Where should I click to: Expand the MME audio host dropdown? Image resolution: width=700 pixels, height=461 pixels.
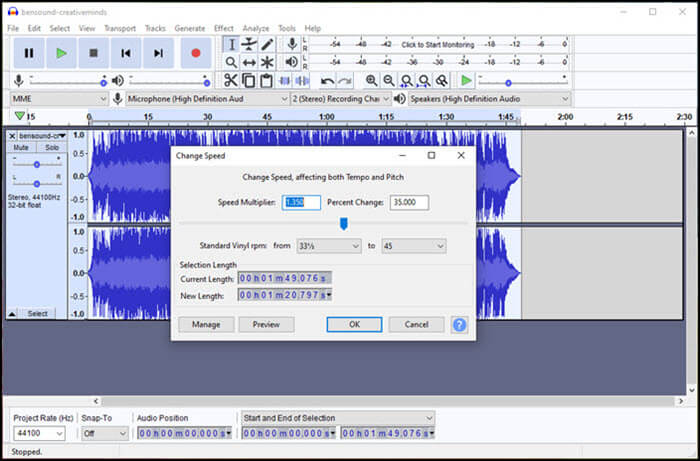click(x=58, y=99)
